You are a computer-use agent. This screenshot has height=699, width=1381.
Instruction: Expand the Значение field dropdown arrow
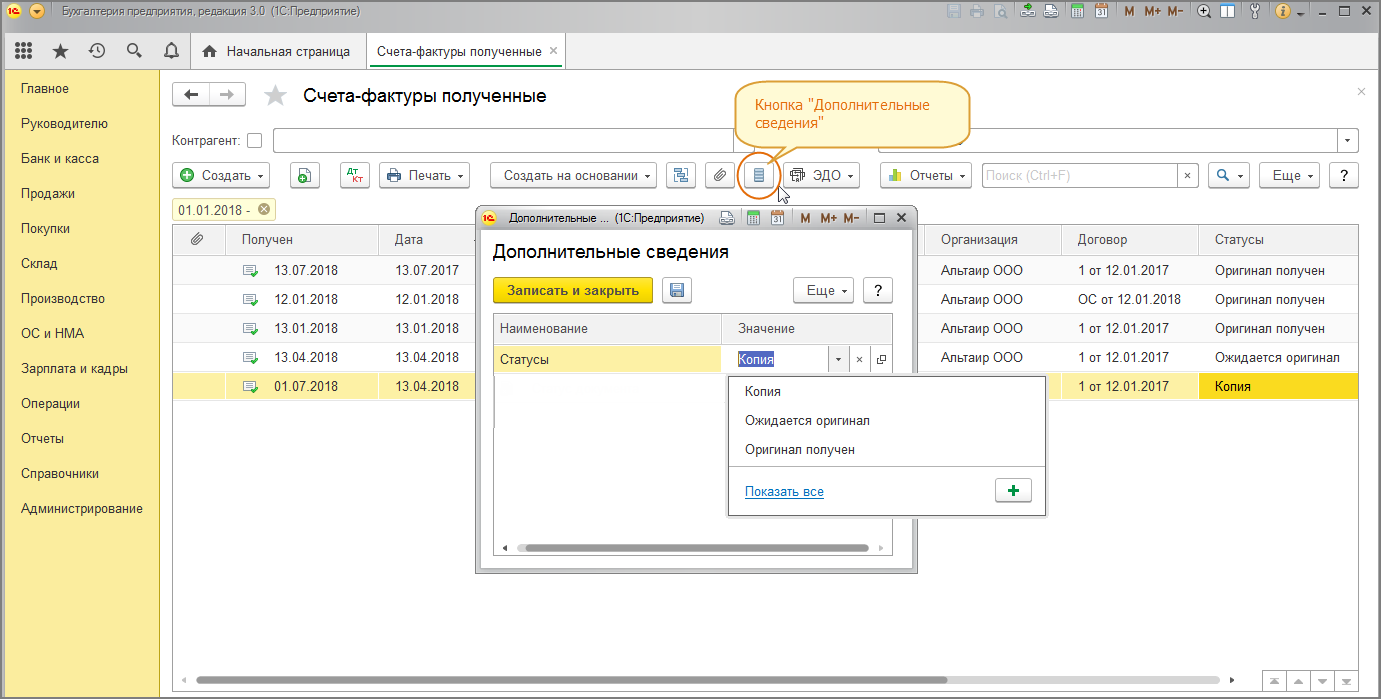pyautogui.click(x=838, y=359)
